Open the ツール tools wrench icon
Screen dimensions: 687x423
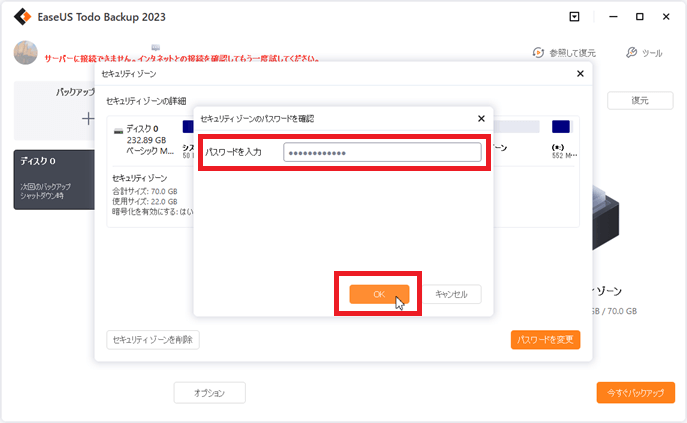(631, 53)
